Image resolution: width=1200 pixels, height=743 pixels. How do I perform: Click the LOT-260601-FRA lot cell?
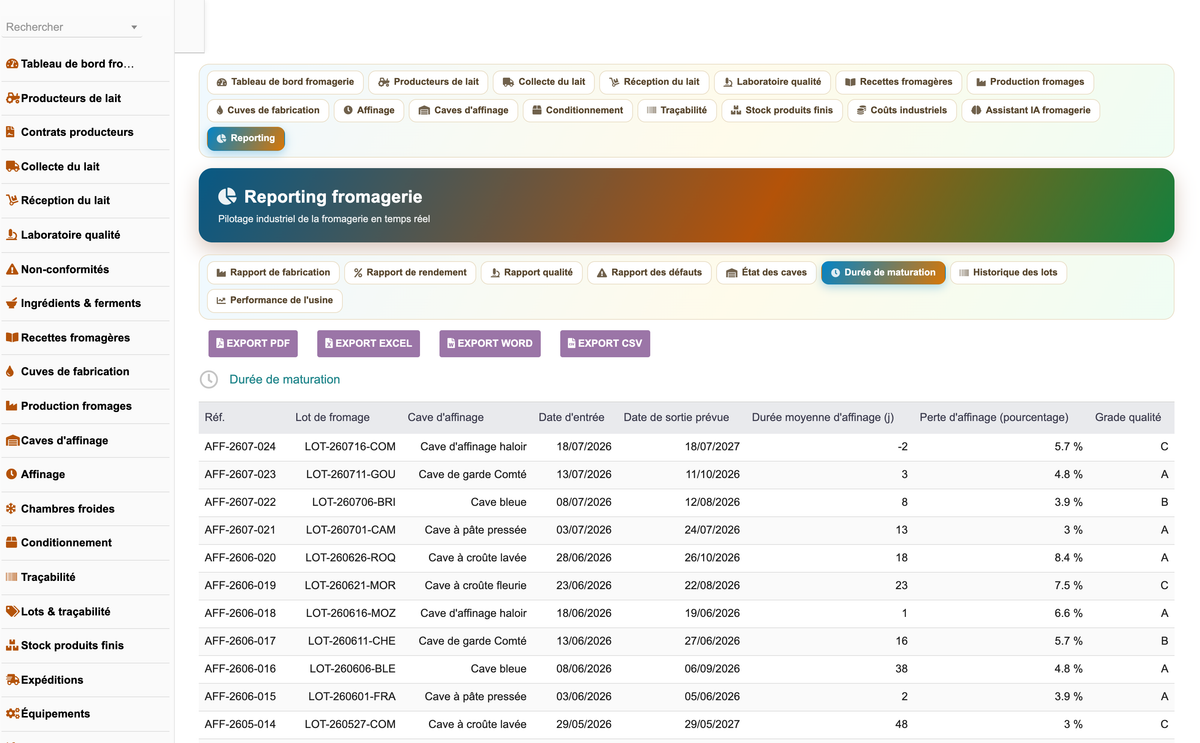[352, 697]
